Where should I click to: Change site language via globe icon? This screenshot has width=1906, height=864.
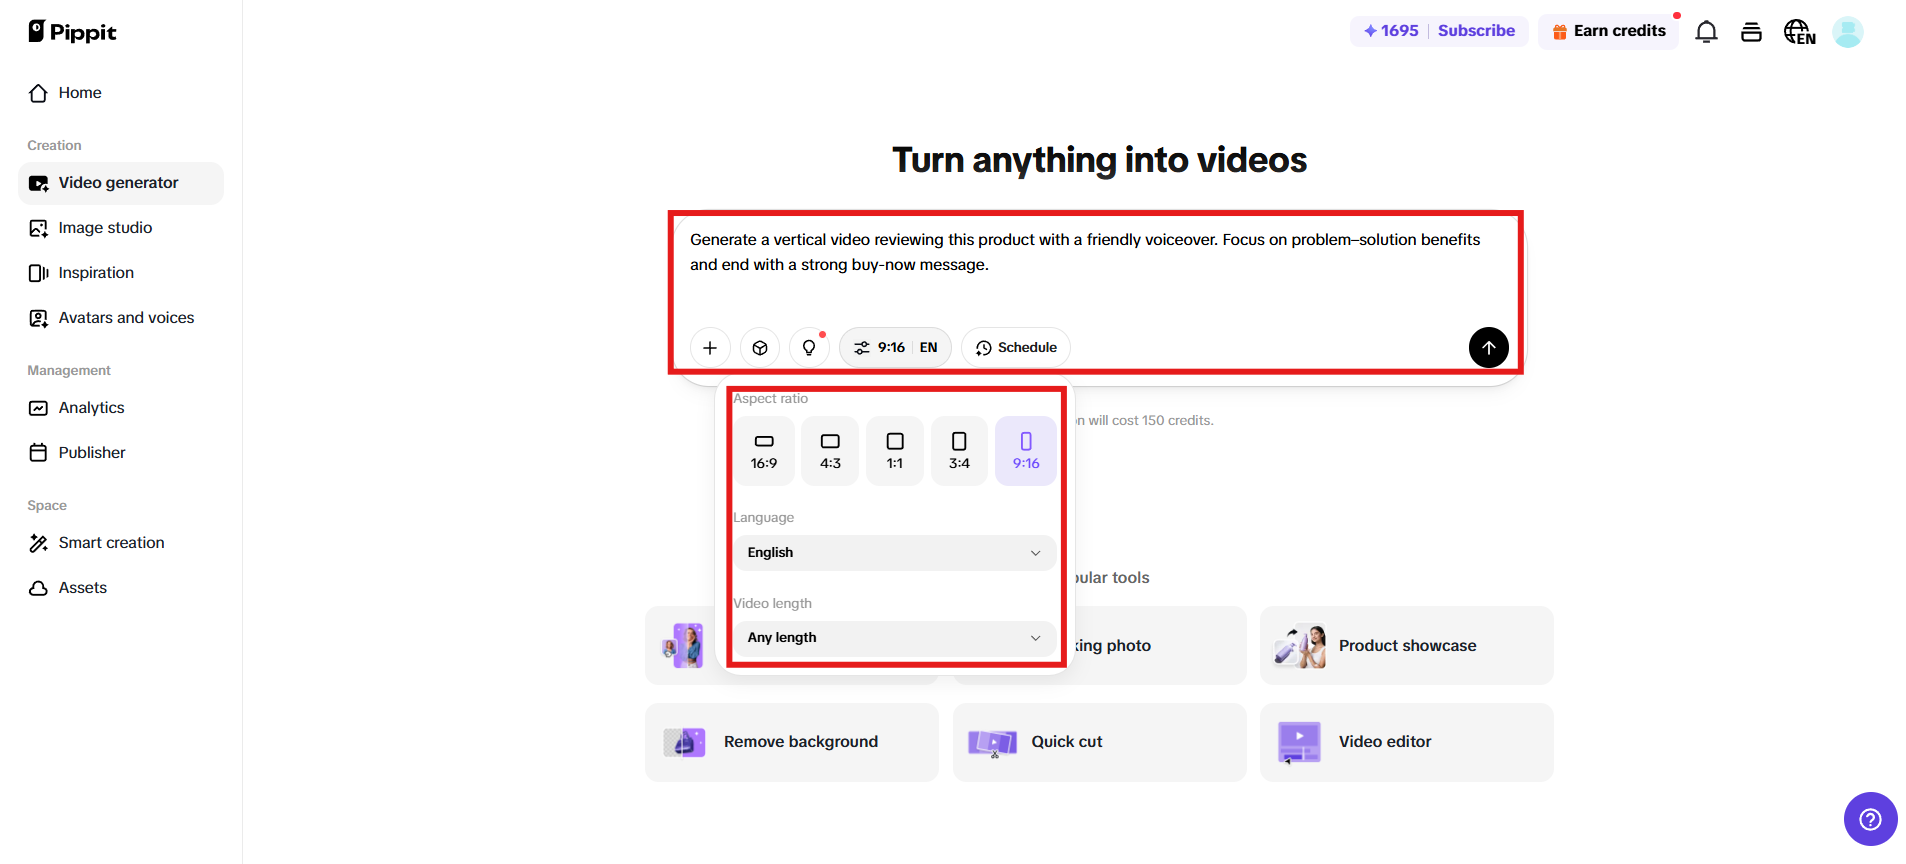[1799, 32]
